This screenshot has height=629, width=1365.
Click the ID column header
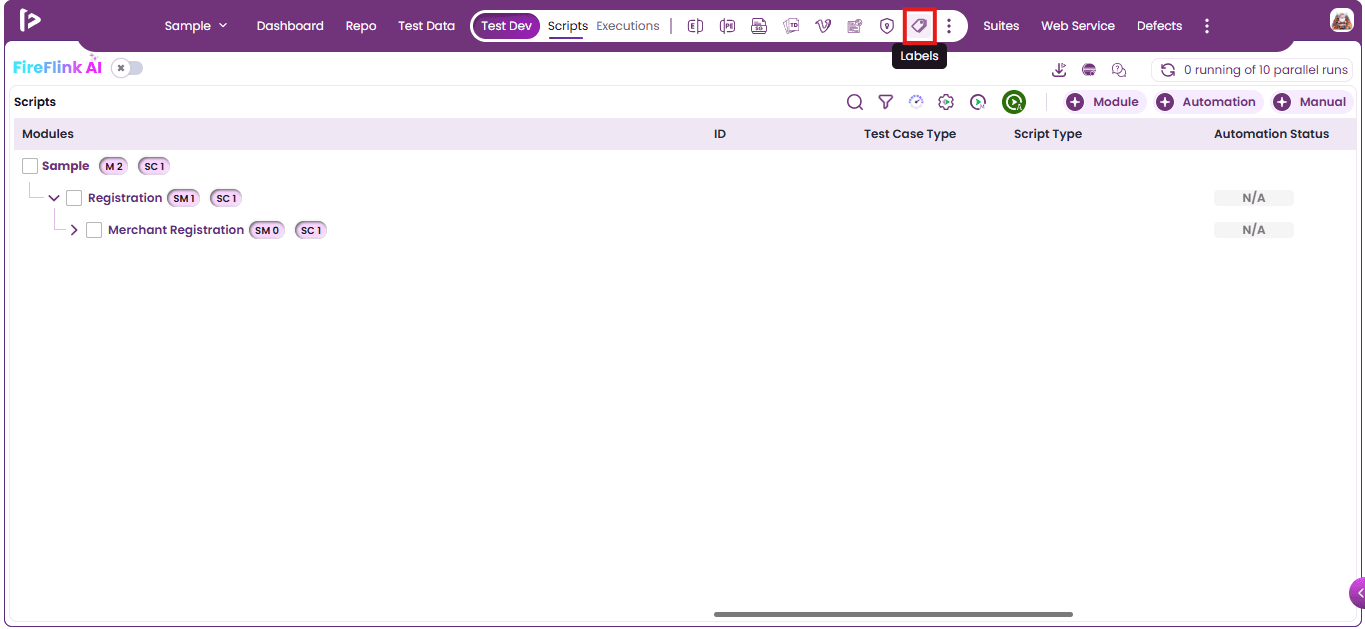pos(720,134)
